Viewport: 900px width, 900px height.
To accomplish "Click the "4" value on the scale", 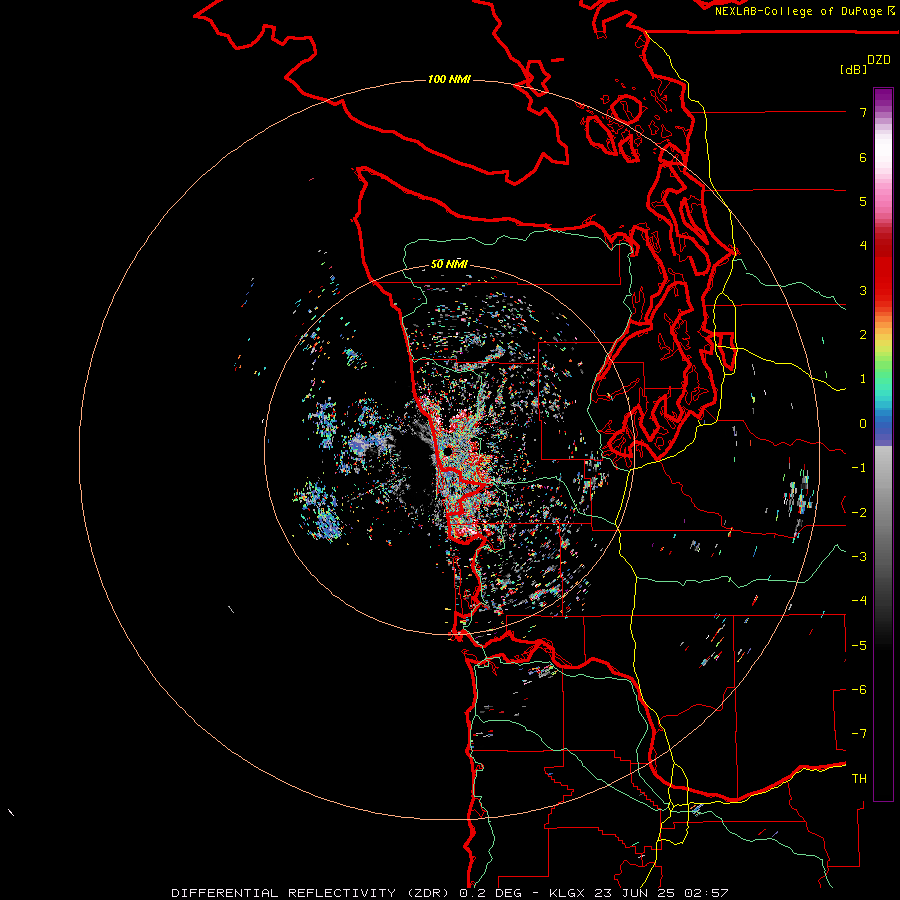I will [863, 246].
